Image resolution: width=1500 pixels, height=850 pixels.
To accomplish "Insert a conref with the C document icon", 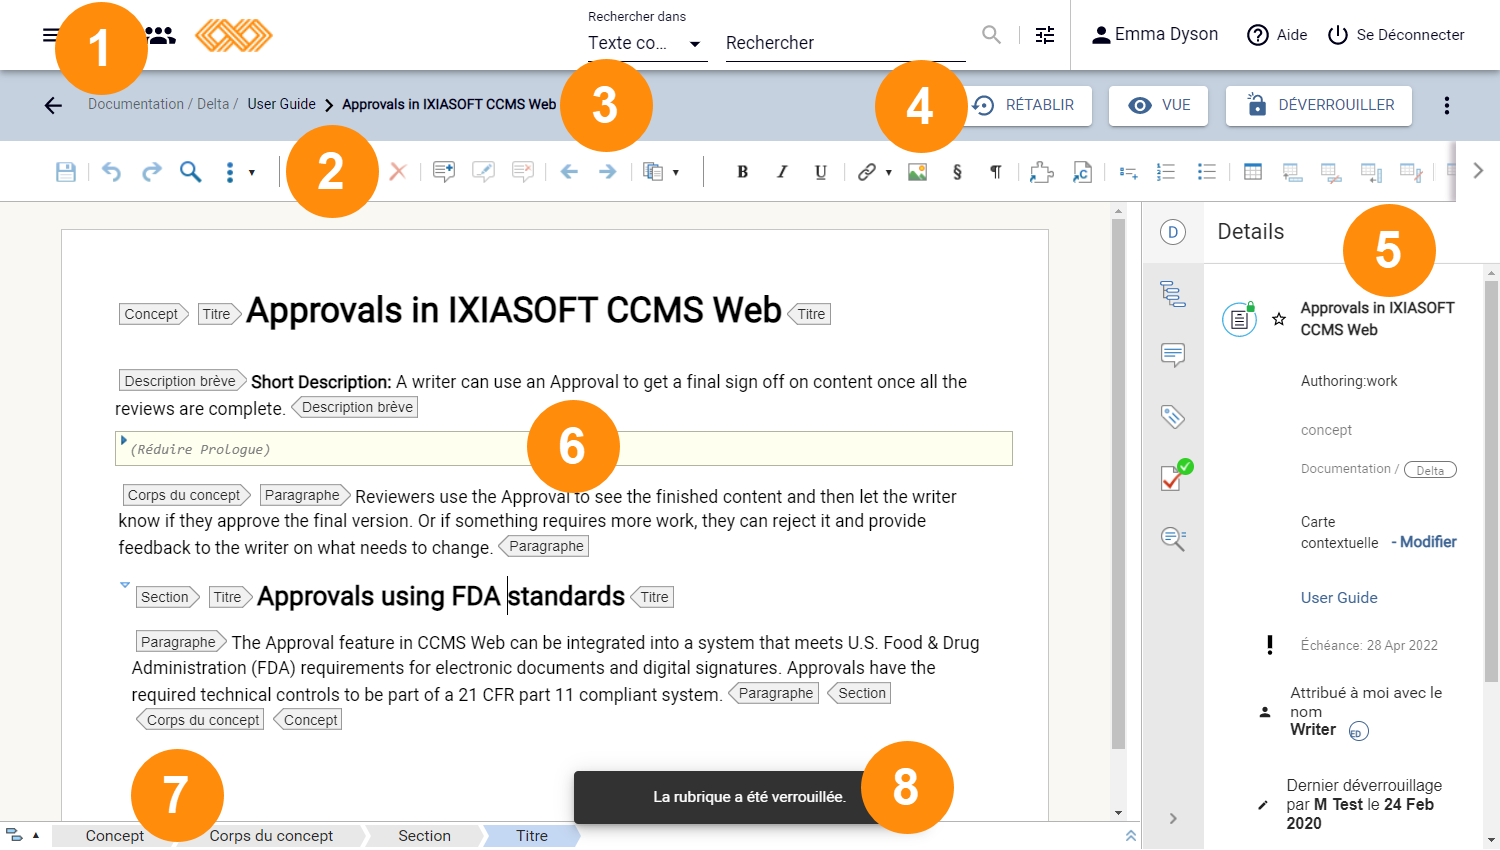I will (1082, 172).
